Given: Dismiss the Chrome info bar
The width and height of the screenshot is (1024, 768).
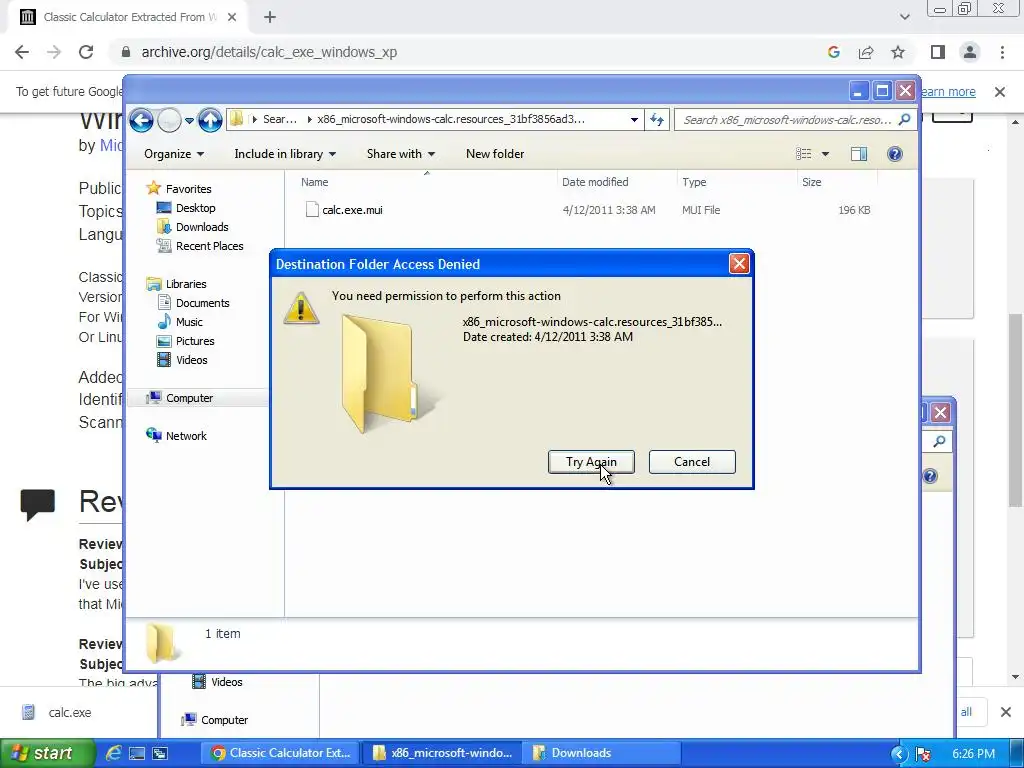Looking at the screenshot, I should click(x=1000, y=92).
